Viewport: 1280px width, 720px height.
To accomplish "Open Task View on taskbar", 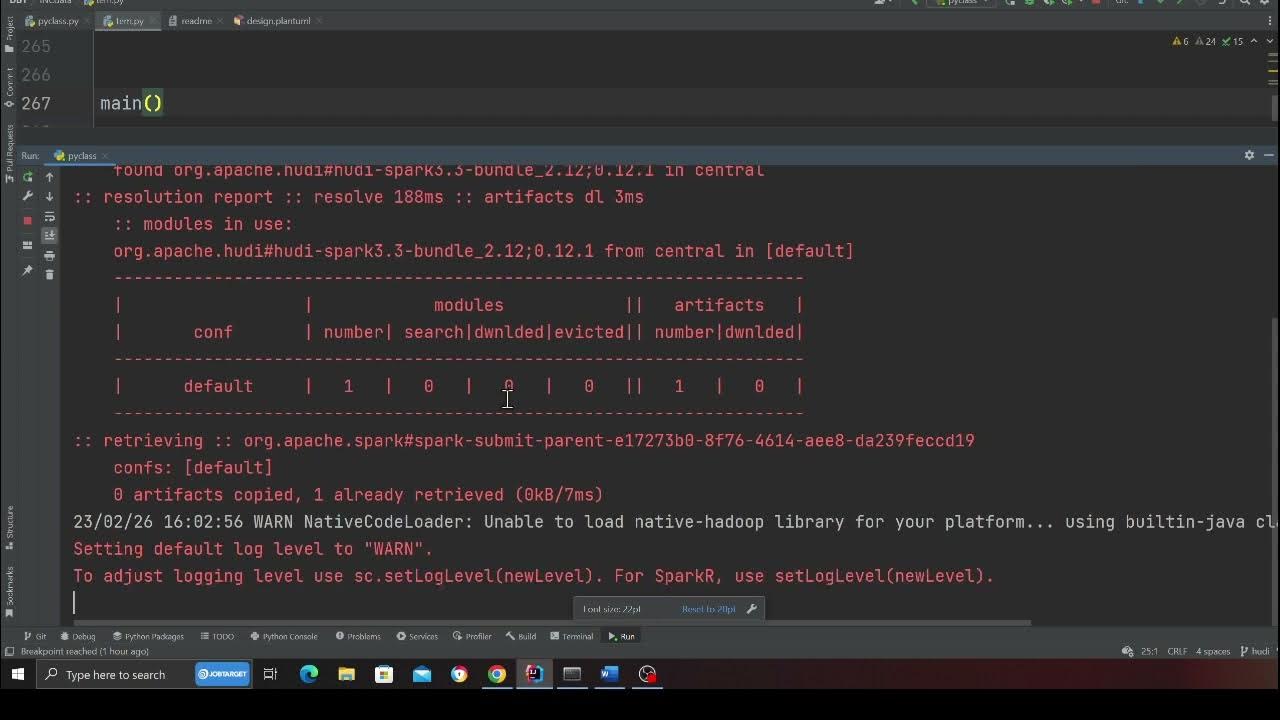I will 270,675.
